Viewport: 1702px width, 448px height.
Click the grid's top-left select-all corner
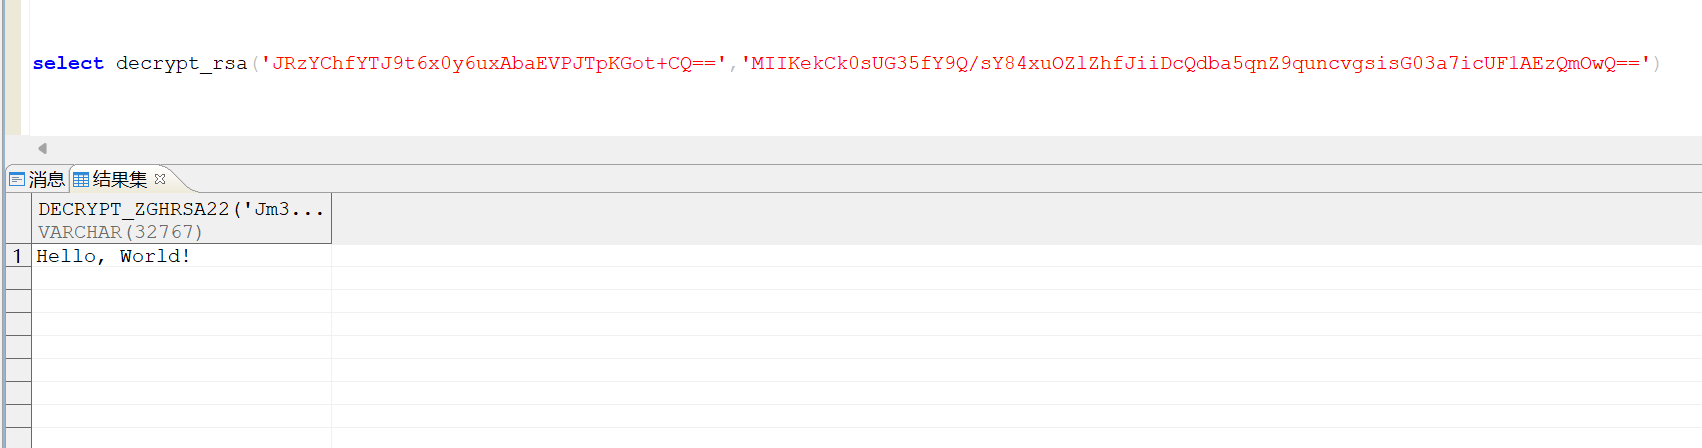click(18, 219)
